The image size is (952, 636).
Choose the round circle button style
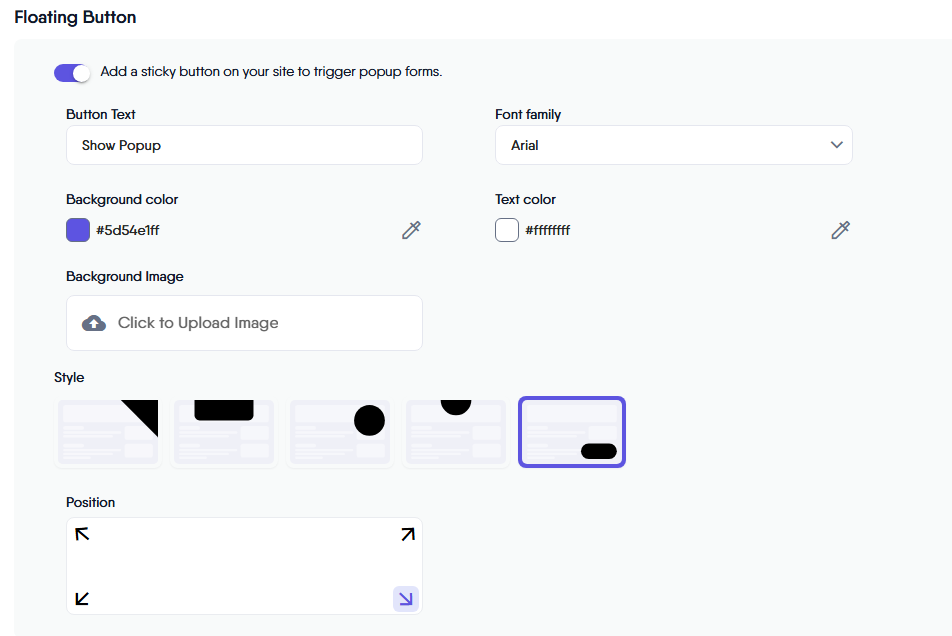pos(339,432)
